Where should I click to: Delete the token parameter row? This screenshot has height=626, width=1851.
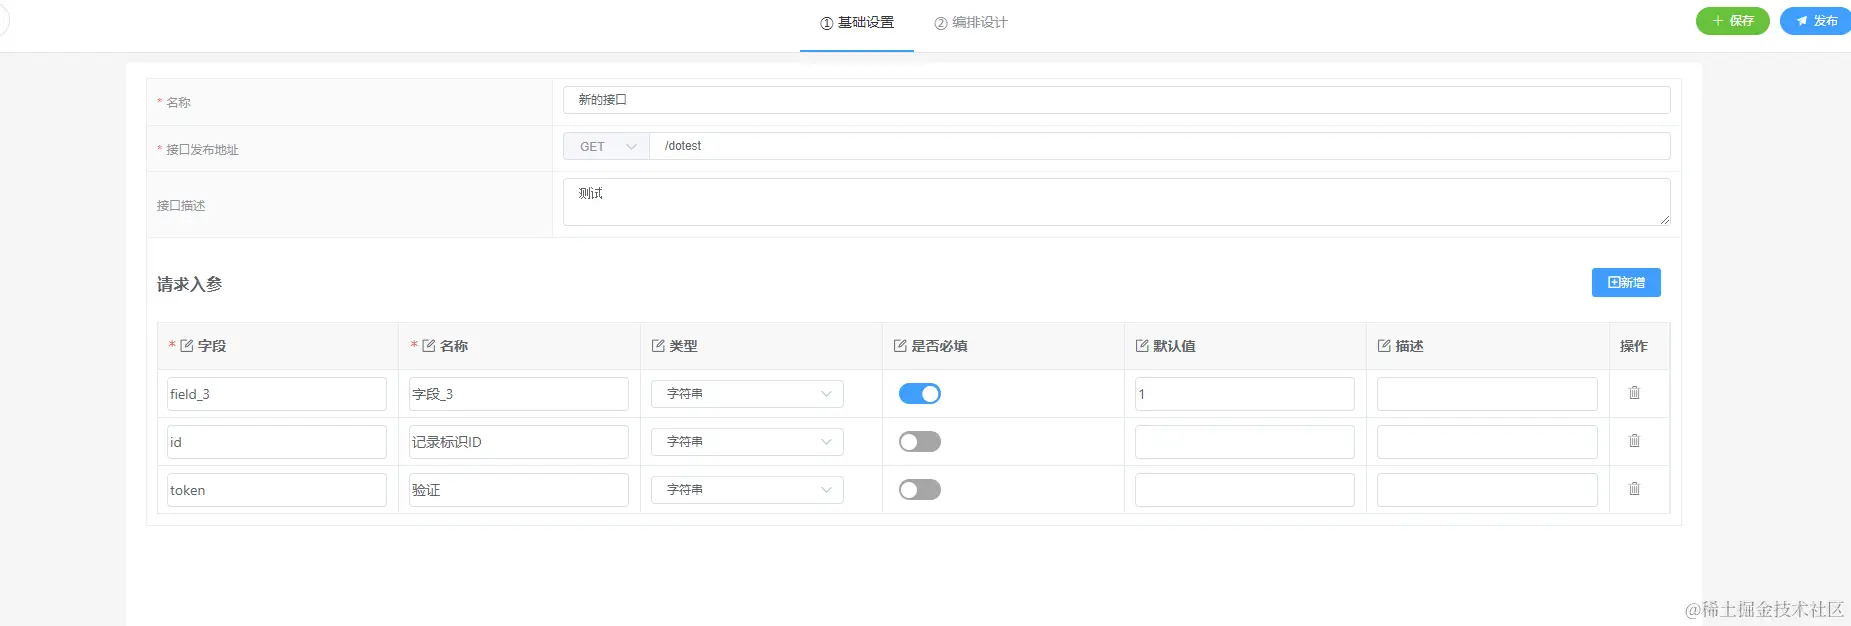point(1634,489)
